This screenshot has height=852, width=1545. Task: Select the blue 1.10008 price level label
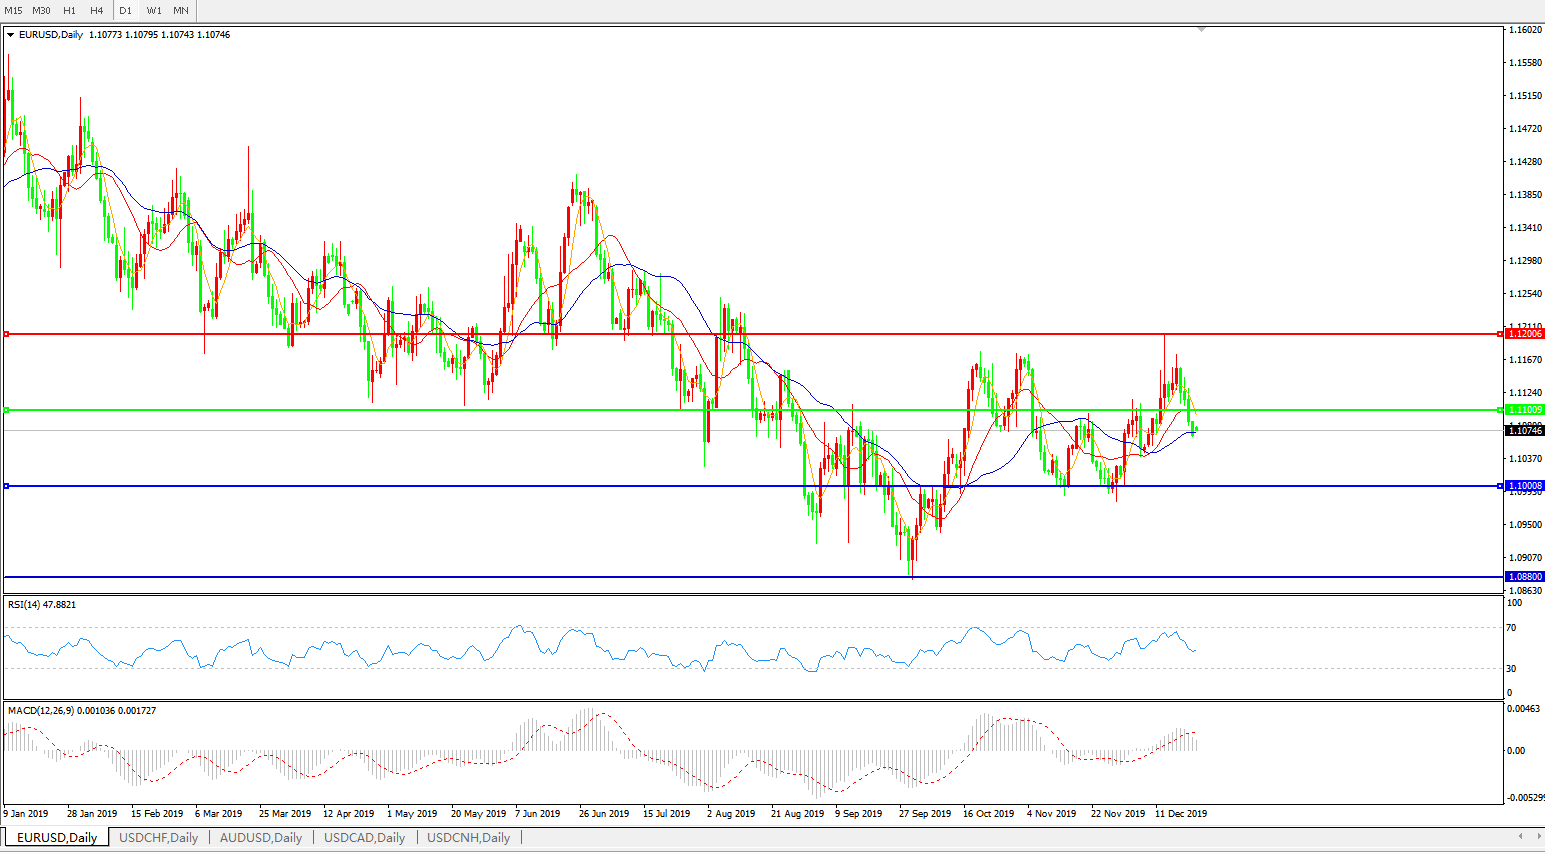click(1525, 486)
